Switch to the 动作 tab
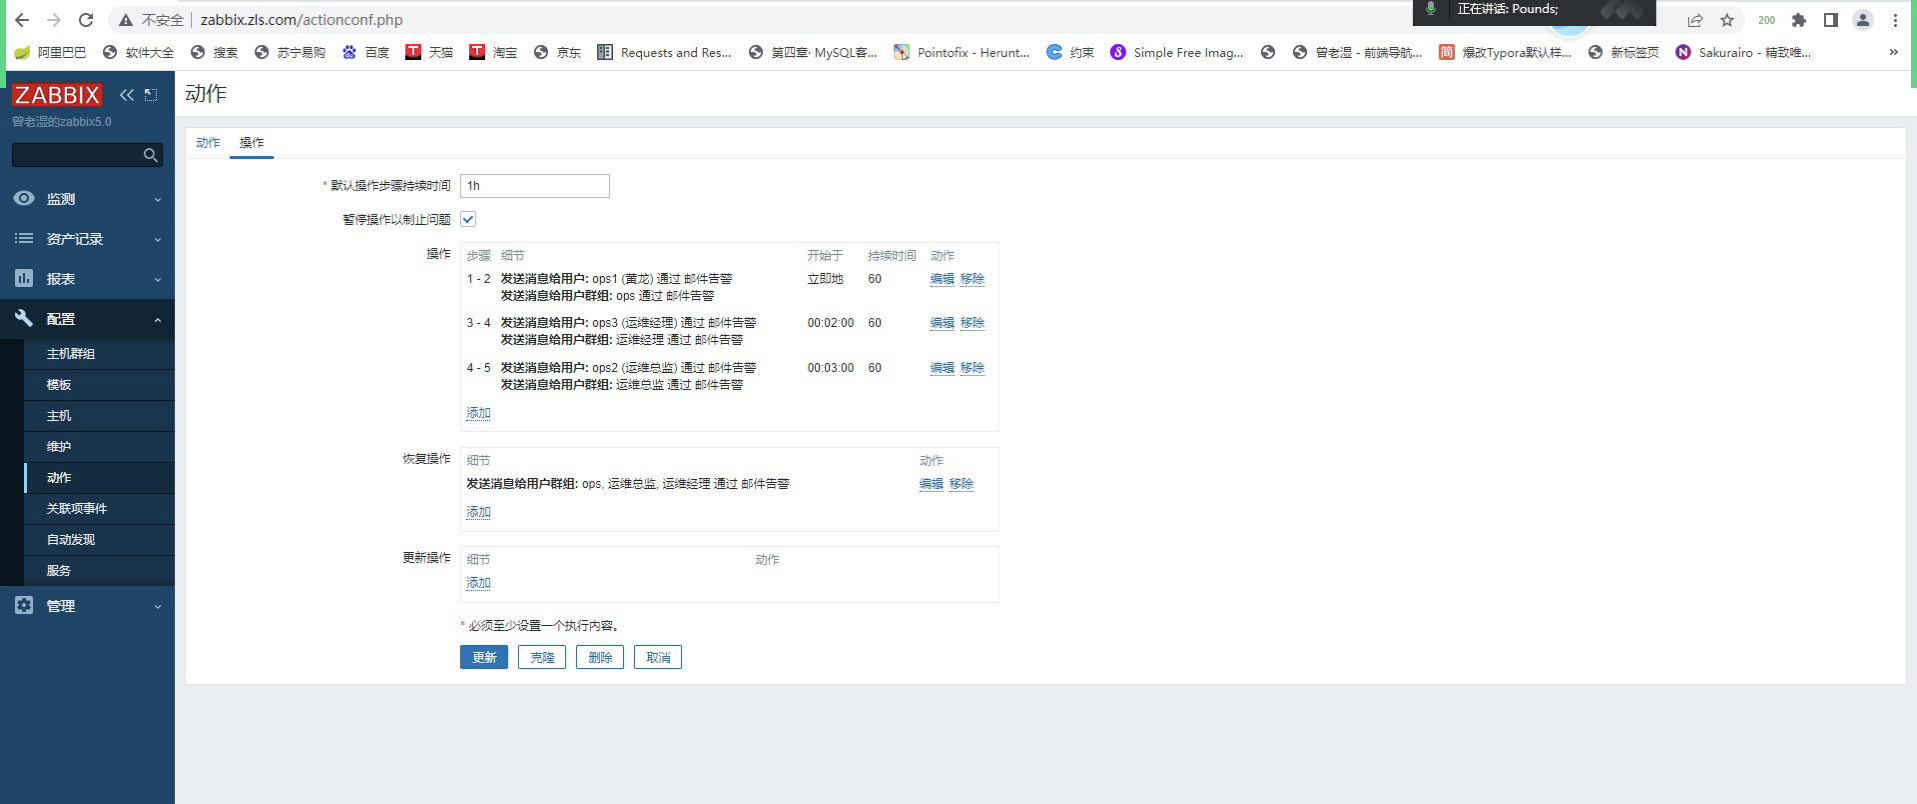The image size is (1917, 804). 208,143
